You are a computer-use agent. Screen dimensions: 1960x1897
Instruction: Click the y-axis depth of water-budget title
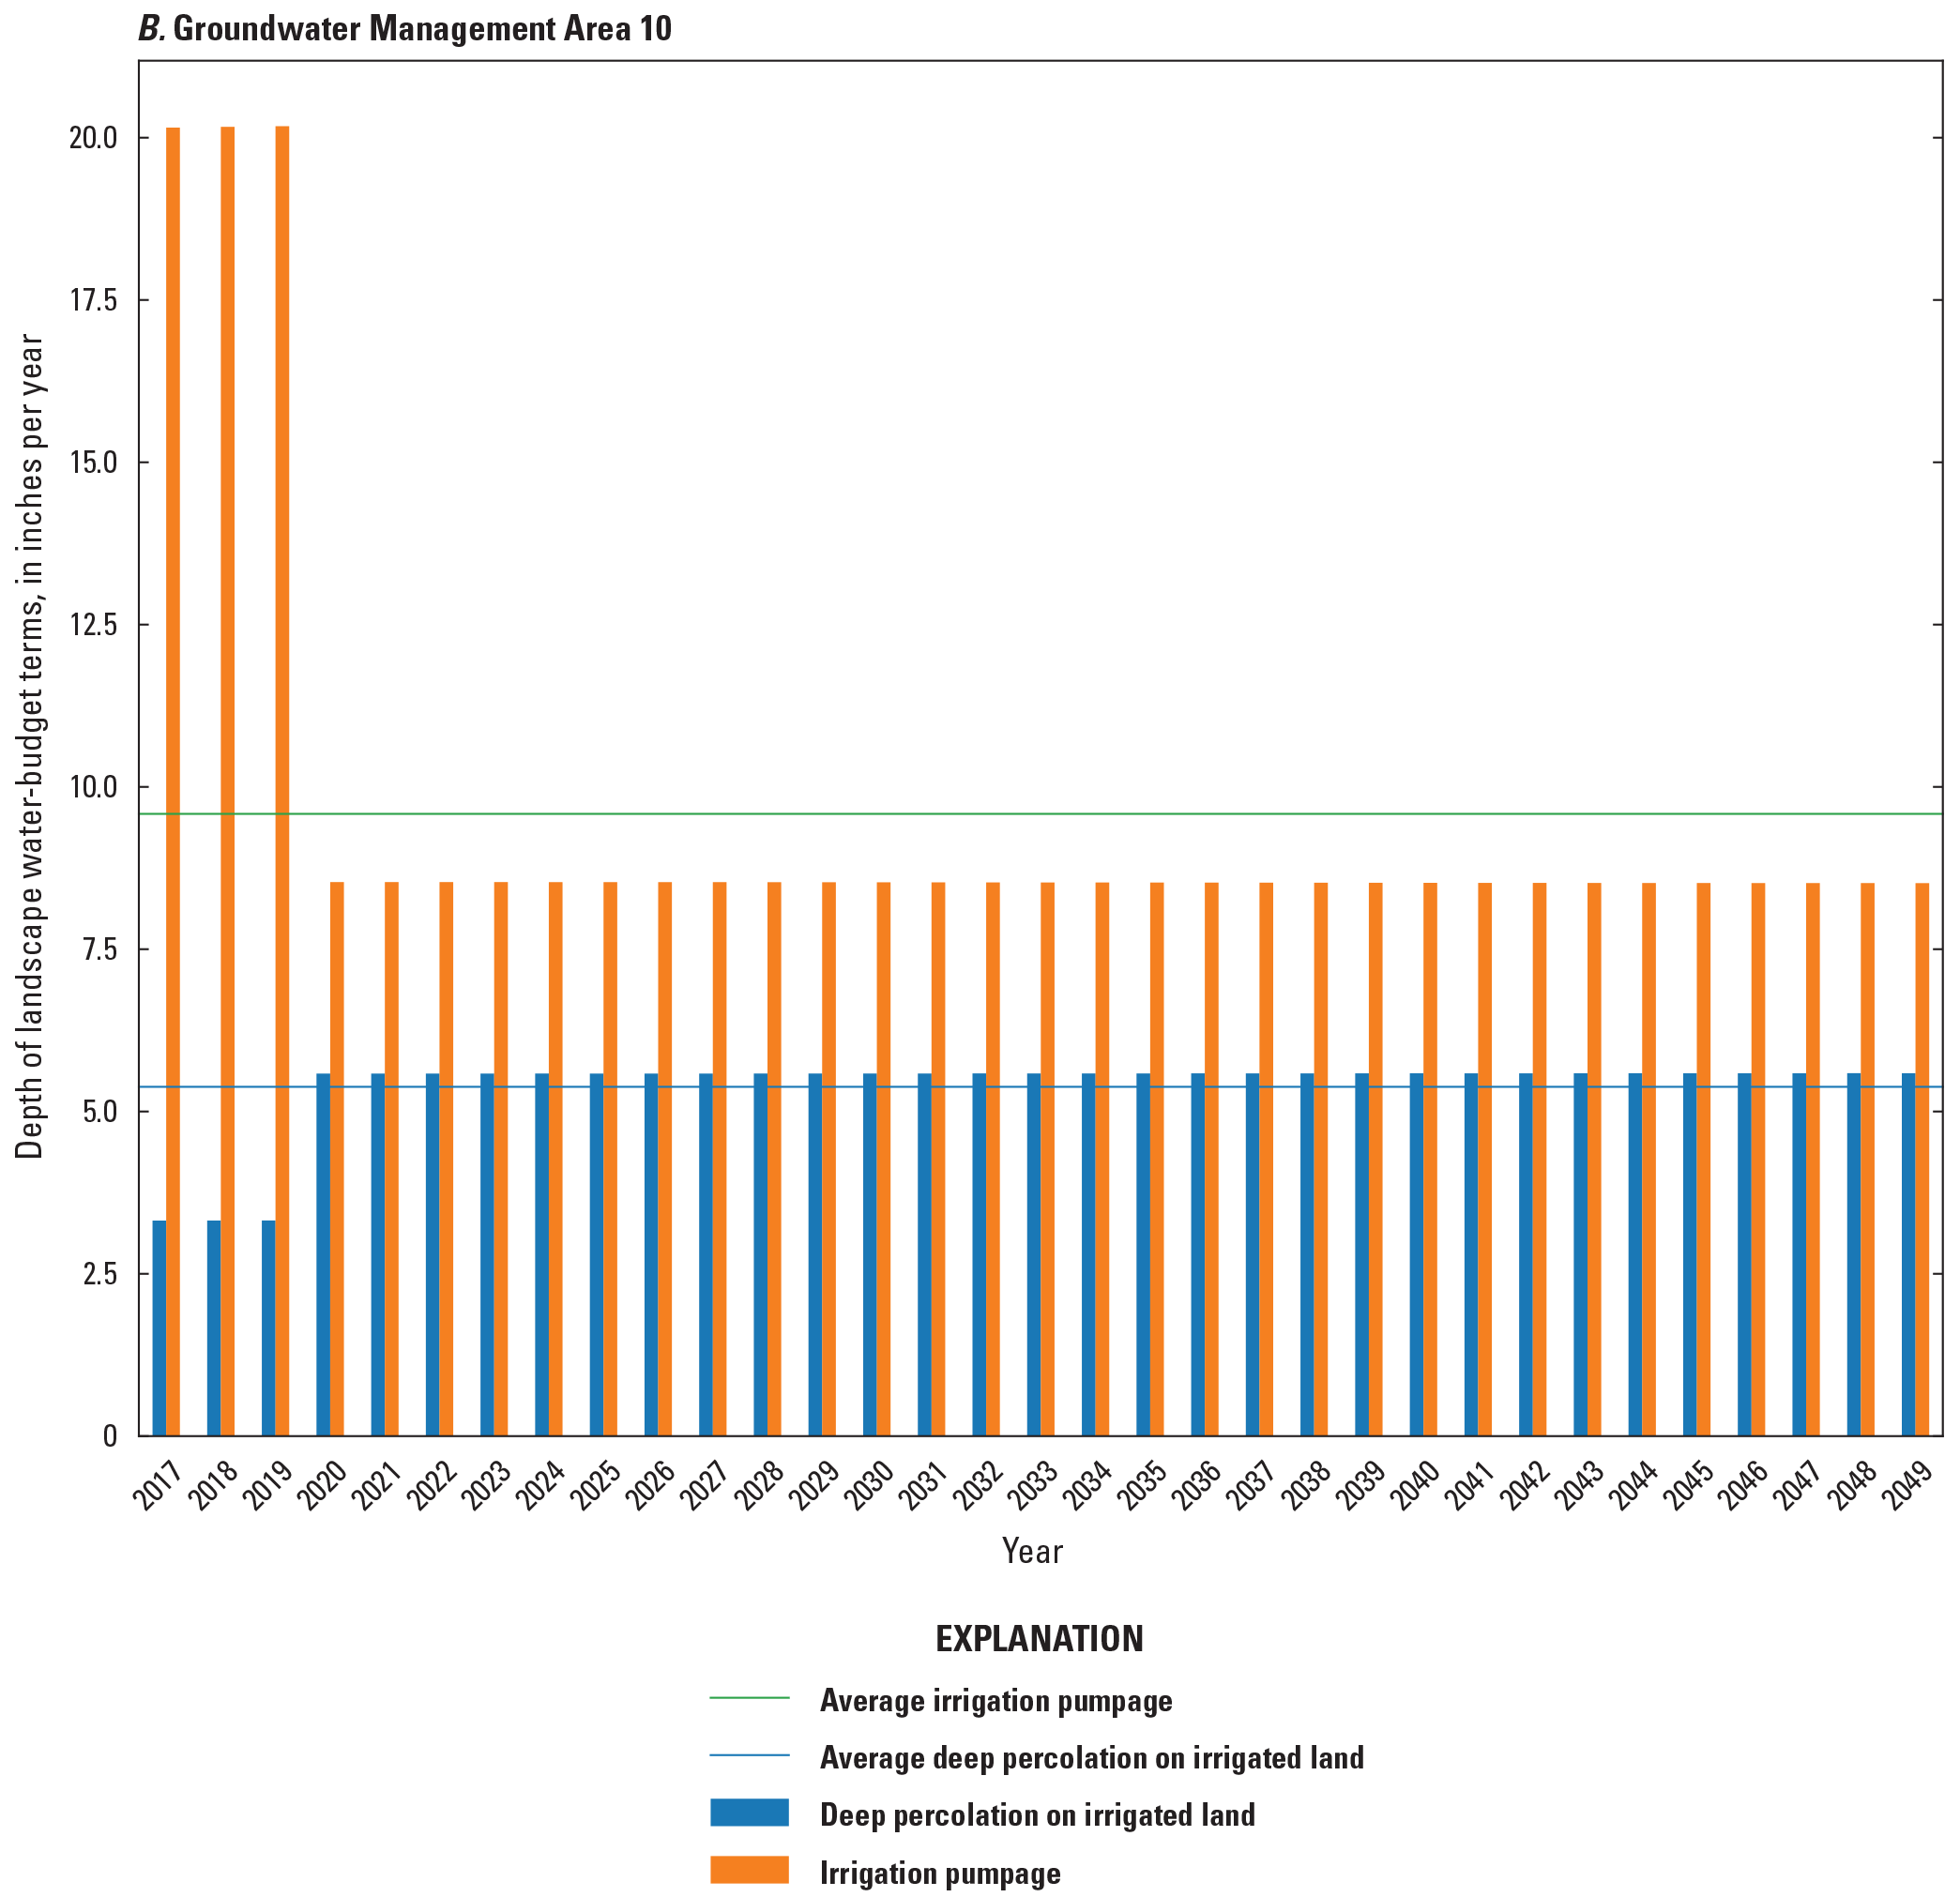tap(30, 746)
